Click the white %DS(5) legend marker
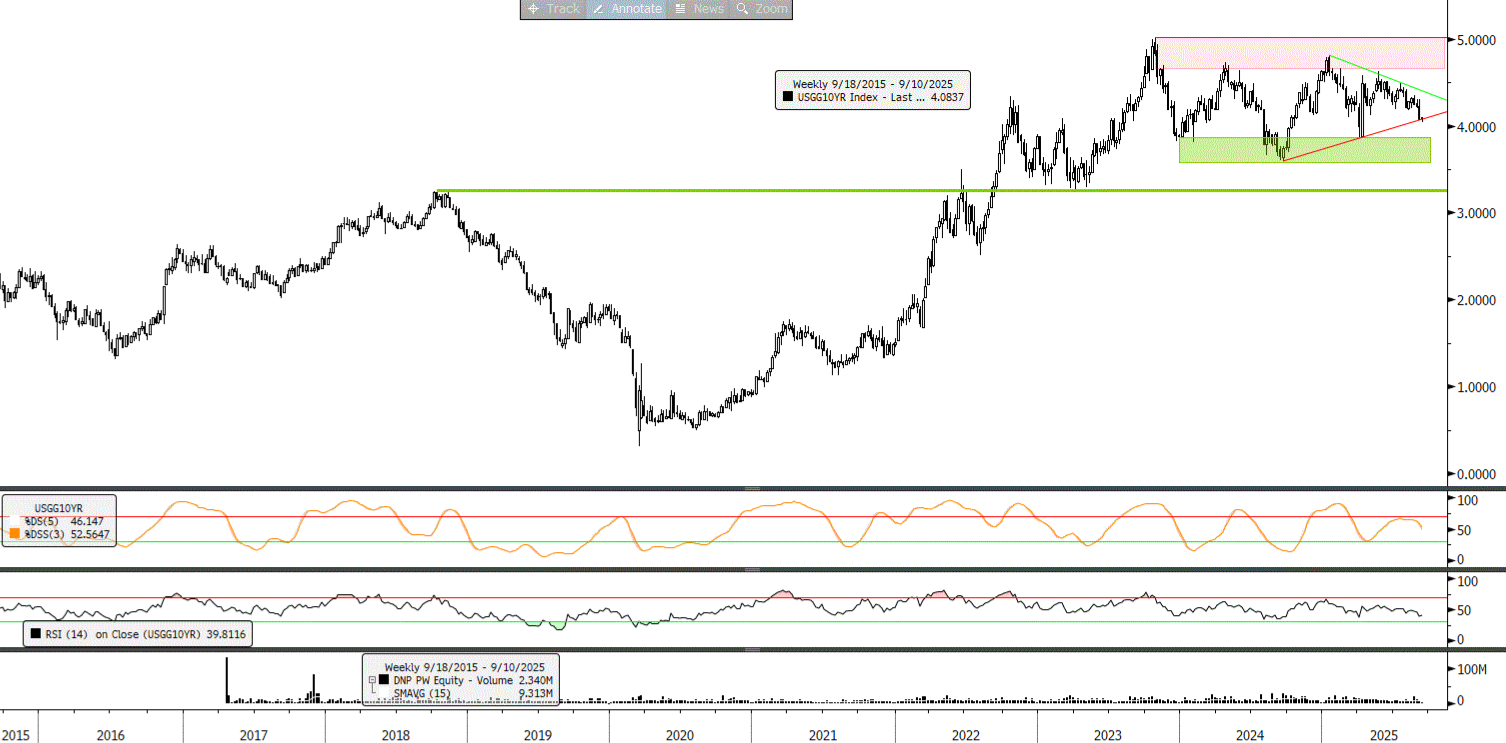The width and height of the screenshot is (1506, 743). tap(14, 522)
